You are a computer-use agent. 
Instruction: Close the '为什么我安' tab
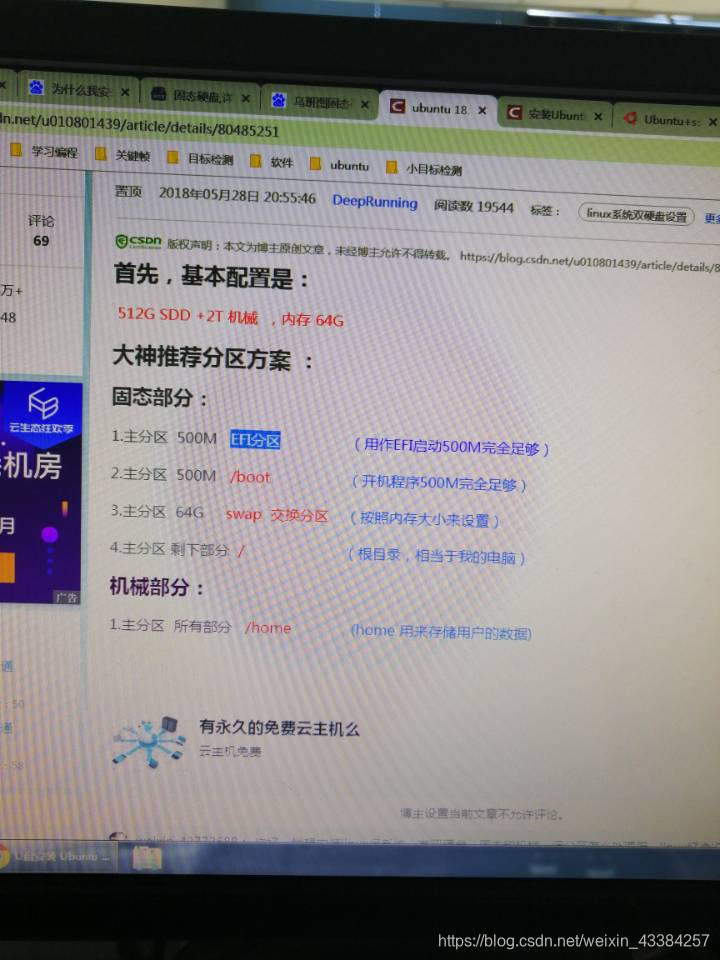click(125, 92)
